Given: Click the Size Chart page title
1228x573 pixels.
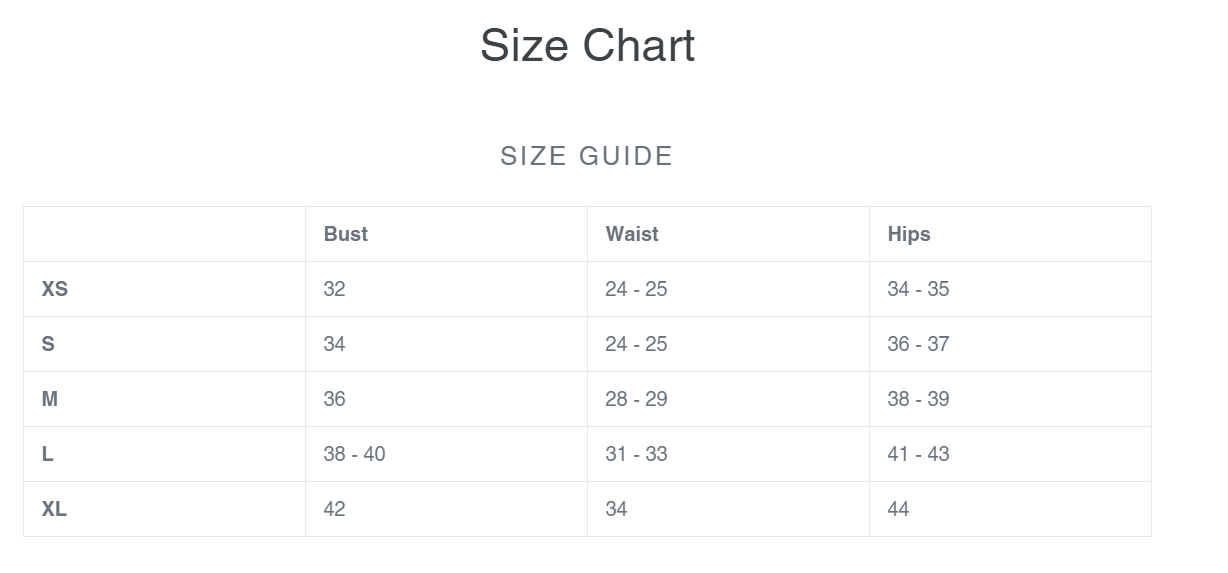Looking at the screenshot, I should pyautogui.click(x=587, y=46).
